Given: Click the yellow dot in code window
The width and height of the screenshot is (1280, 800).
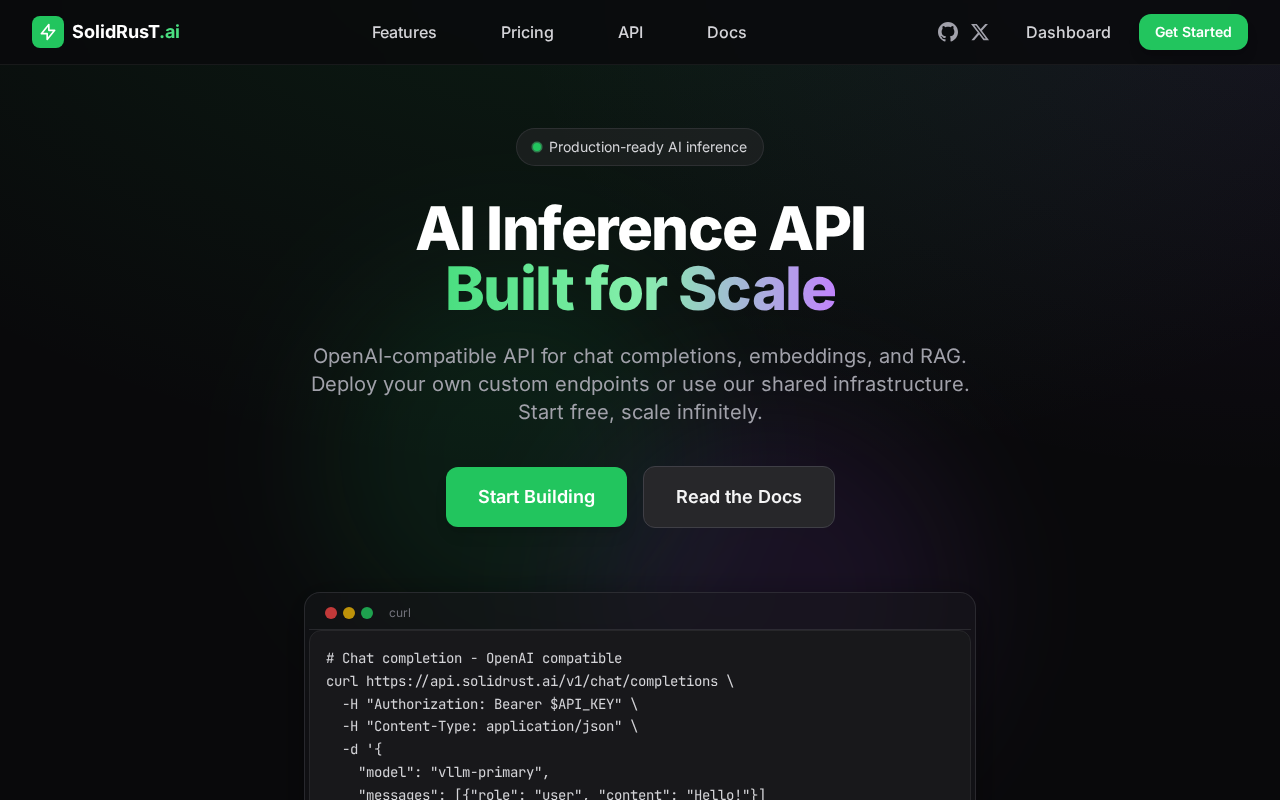Looking at the screenshot, I should click(349, 613).
